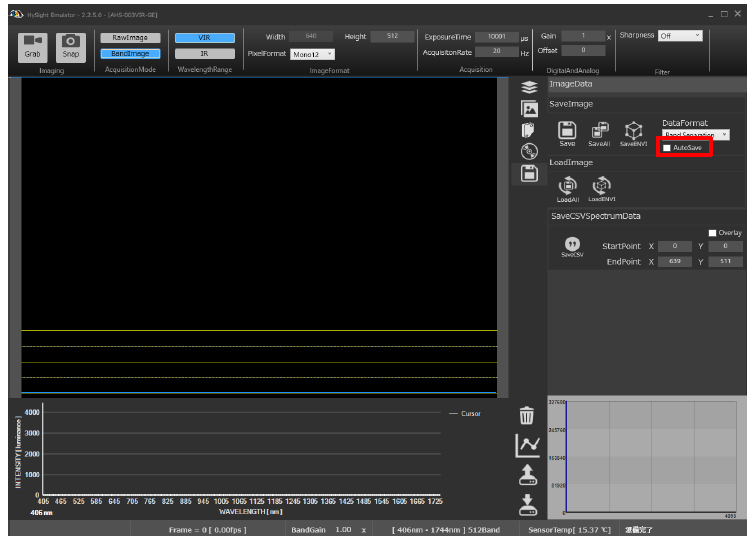Open the DataFormat dropdown
This screenshot has height=546, width=753.
point(695,134)
